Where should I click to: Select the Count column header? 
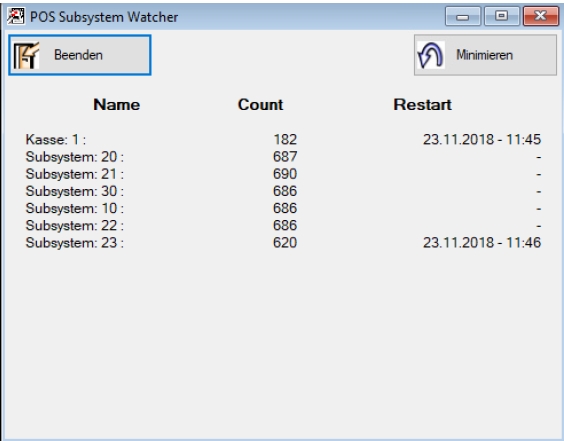[260, 105]
